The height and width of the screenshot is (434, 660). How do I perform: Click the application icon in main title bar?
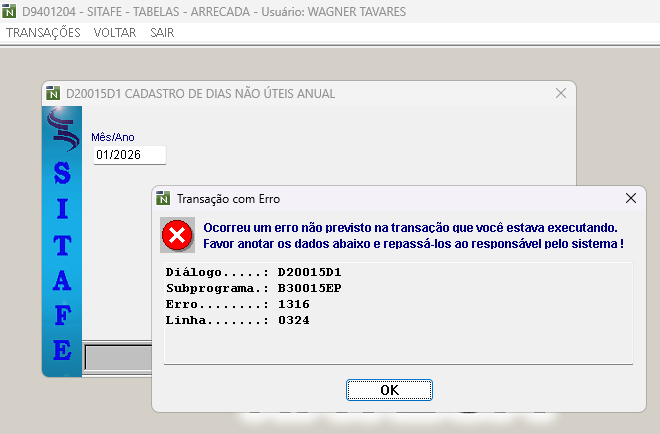[10, 11]
